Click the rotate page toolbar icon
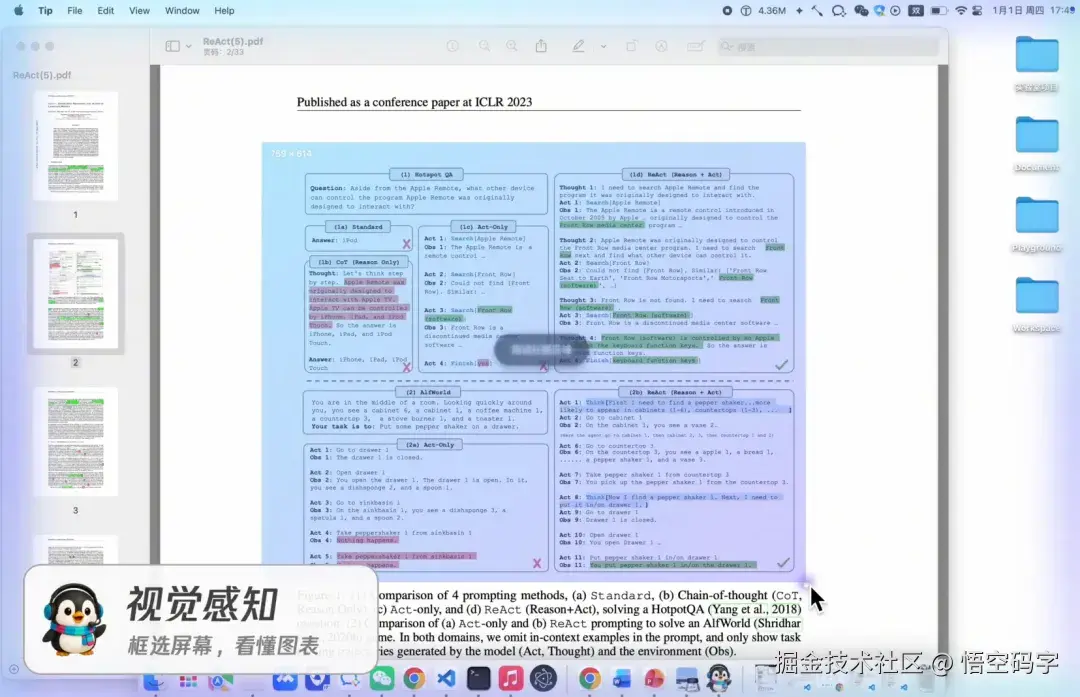The width and height of the screenshot is (1080, 697). 631,45
